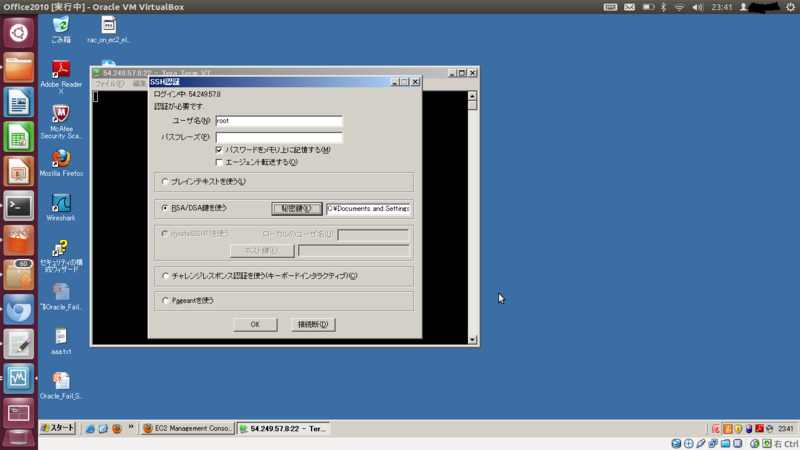Open the Windows Start button
This screenshot has height=450, width=800.
pos(58,429)
